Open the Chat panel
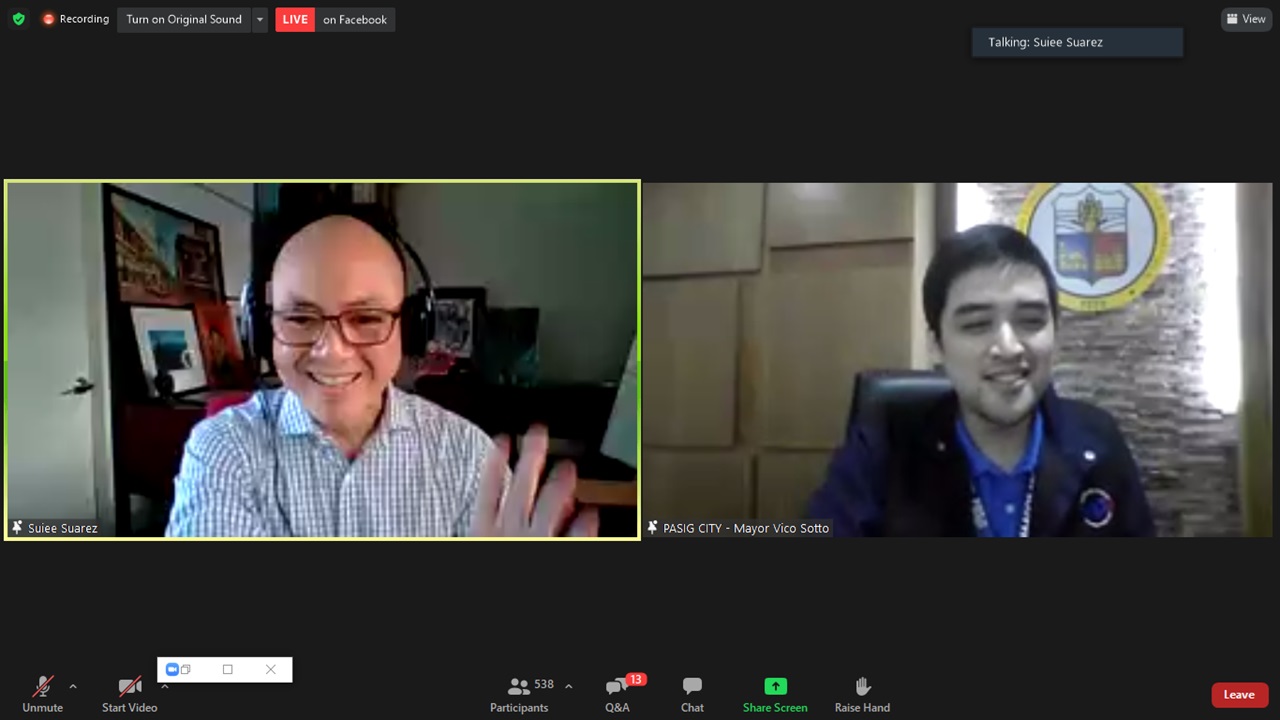 (692, 694)
